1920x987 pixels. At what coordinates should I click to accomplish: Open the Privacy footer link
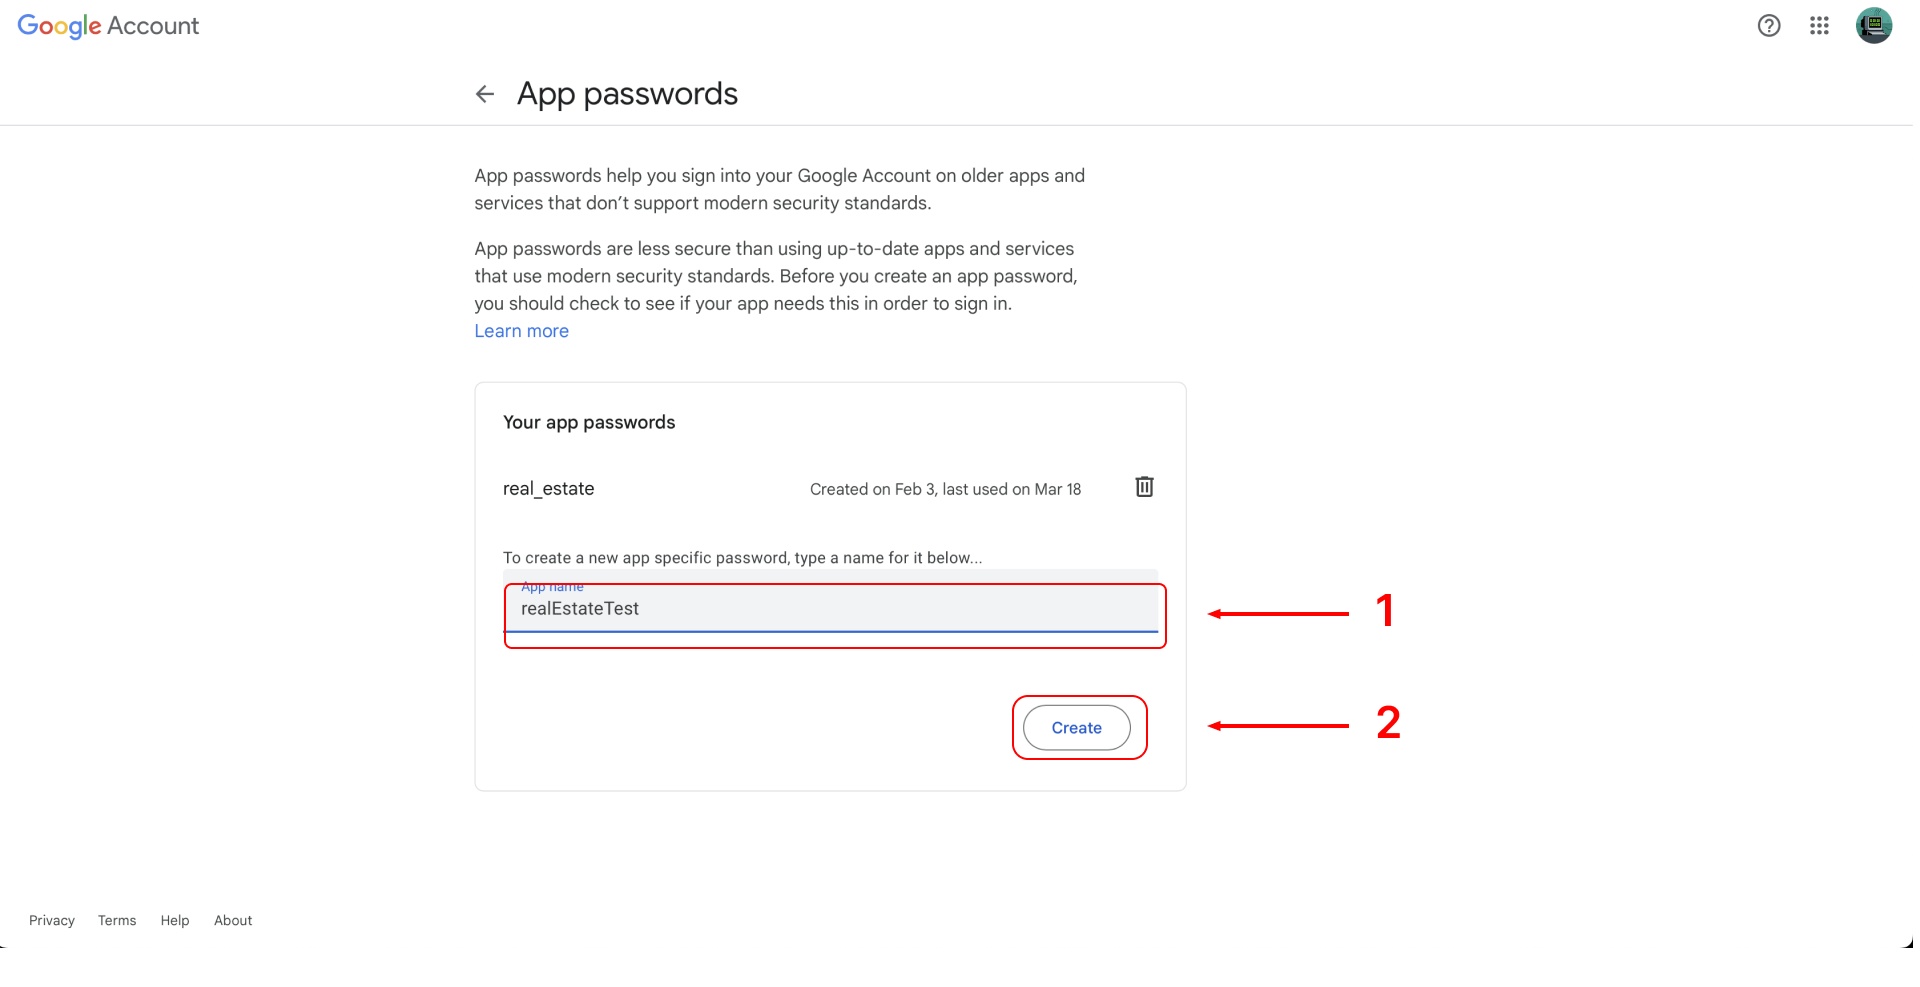tap(52, 920)
